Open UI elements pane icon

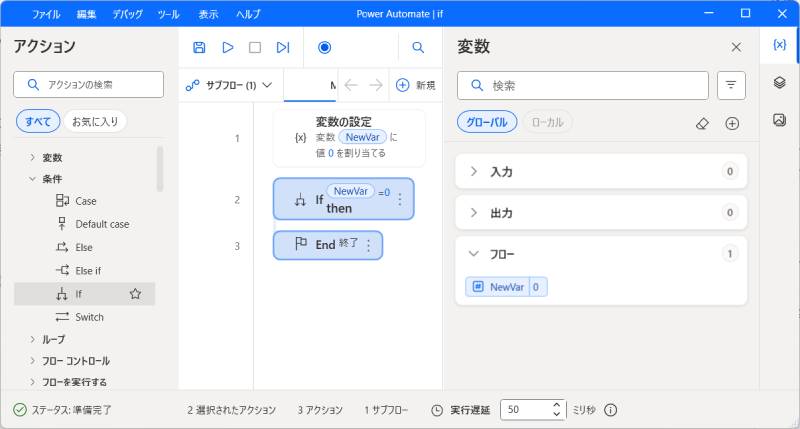tap(780, 83)
